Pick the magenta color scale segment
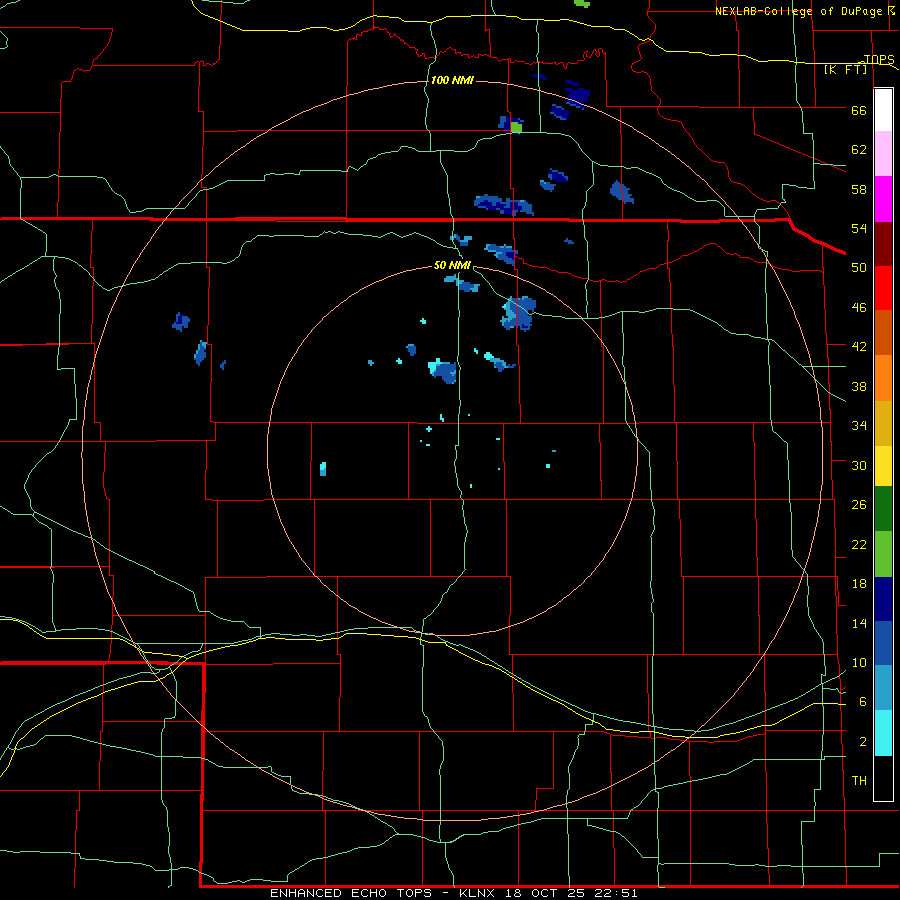The height and width of the screenshot is (900, 900). coord(883,199)
